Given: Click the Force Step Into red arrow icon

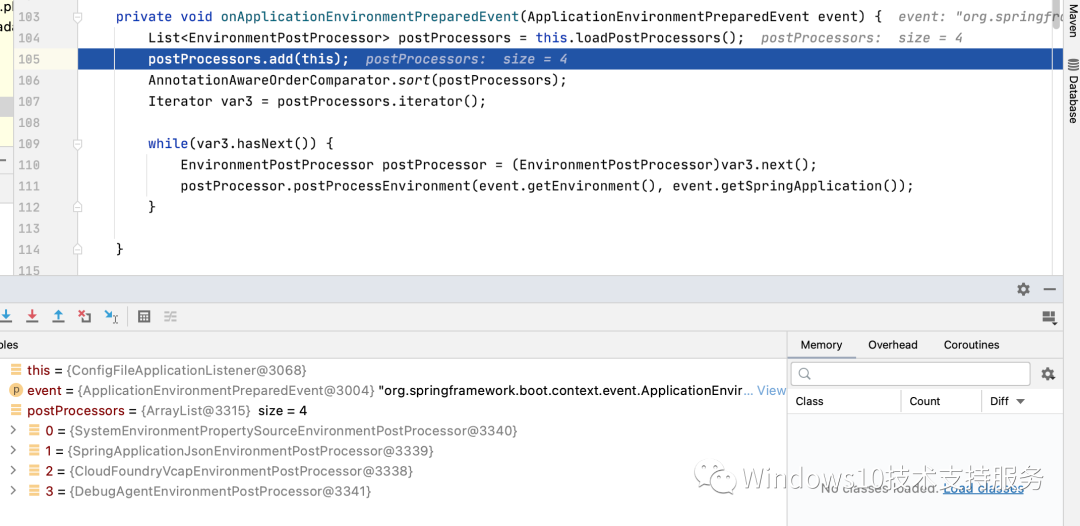Looking at the screenshot, I should 32,316.
